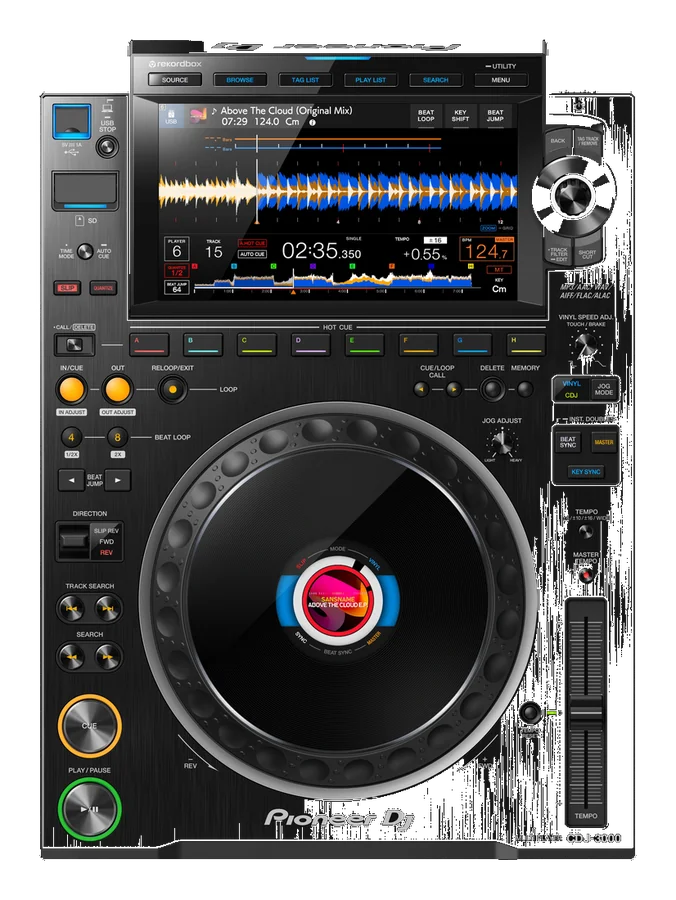Trigger Hot Cue E pad
Image resolution: width=676 pixels, height=900 pixels.
coord(364,344)
